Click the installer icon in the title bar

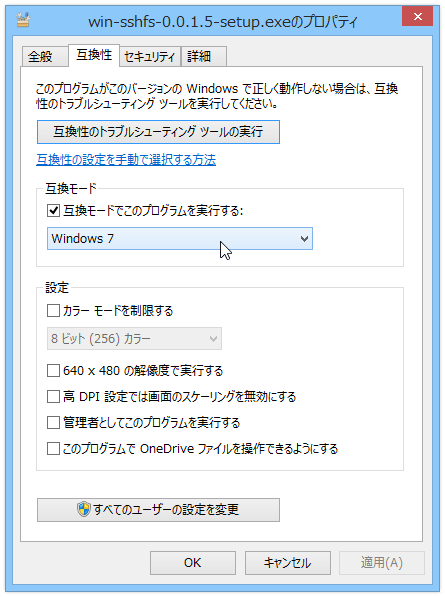23,20
